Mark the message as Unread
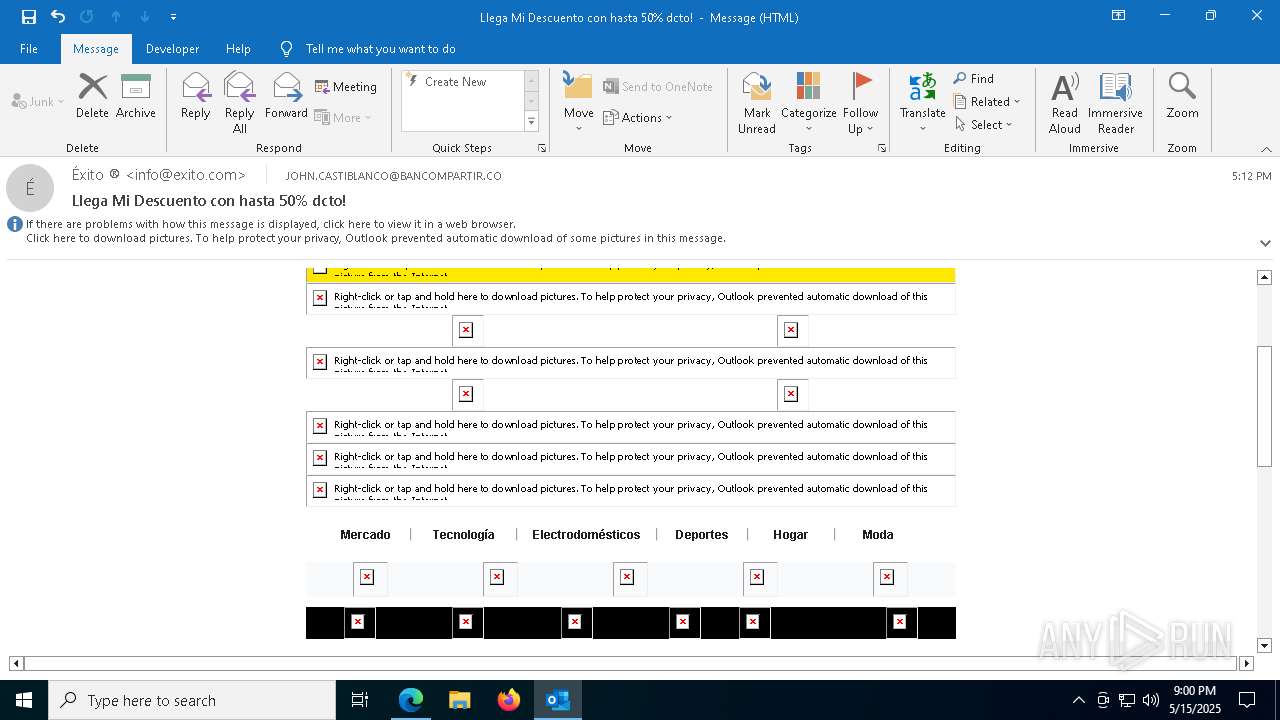 point(757,103)
